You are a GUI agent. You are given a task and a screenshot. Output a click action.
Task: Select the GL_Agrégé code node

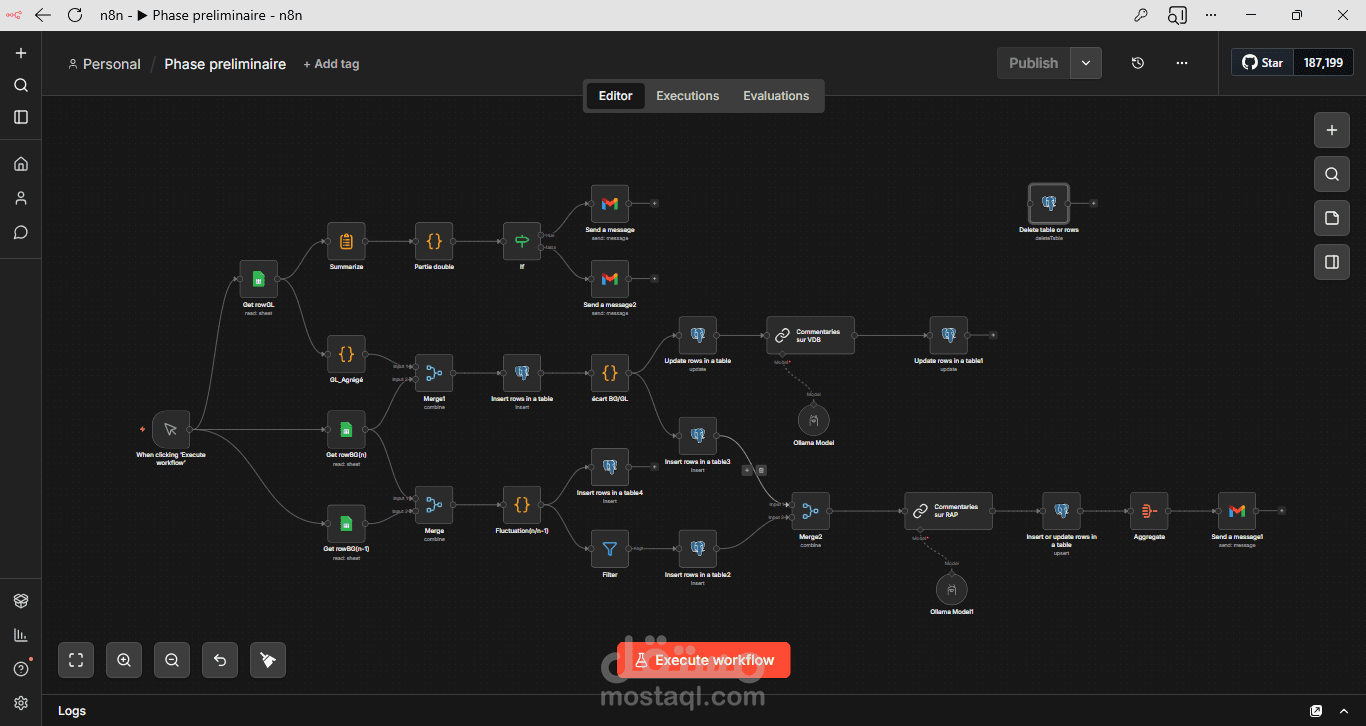pos(346,354)
